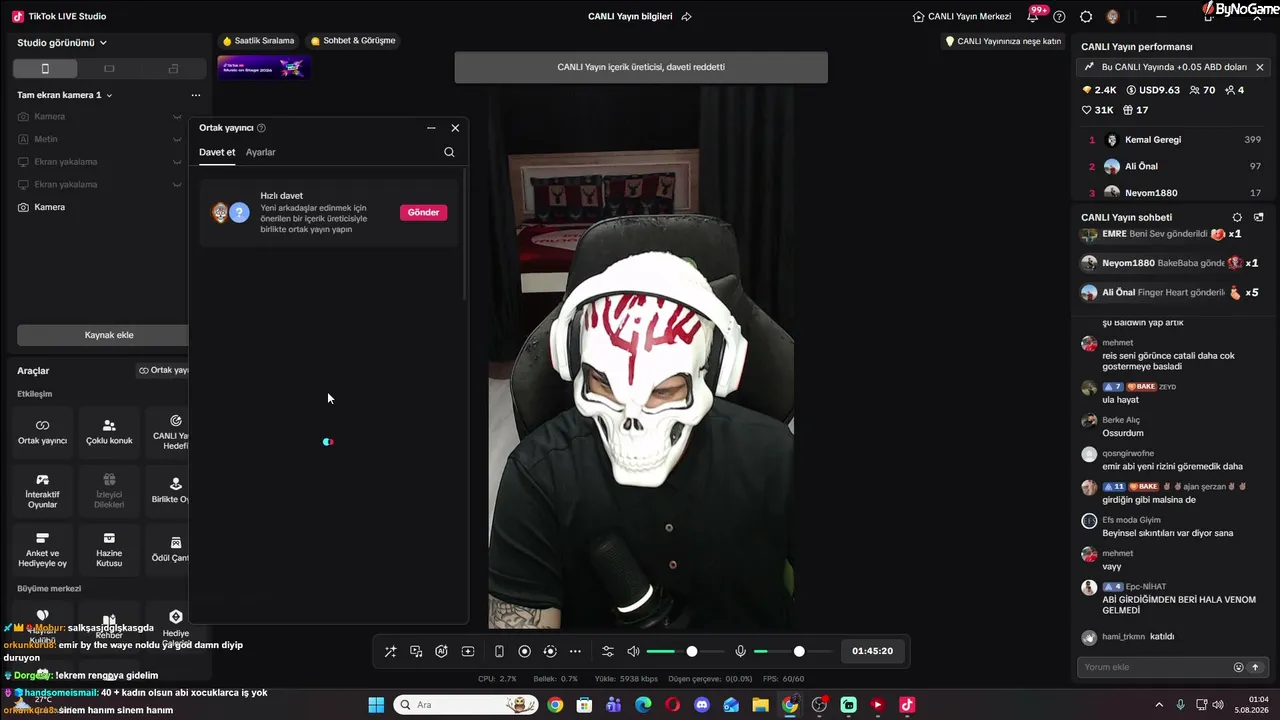Click the phone orientation icon in bottom toolbar
This screenshot has width=1280, height=720.
point(499,651)
